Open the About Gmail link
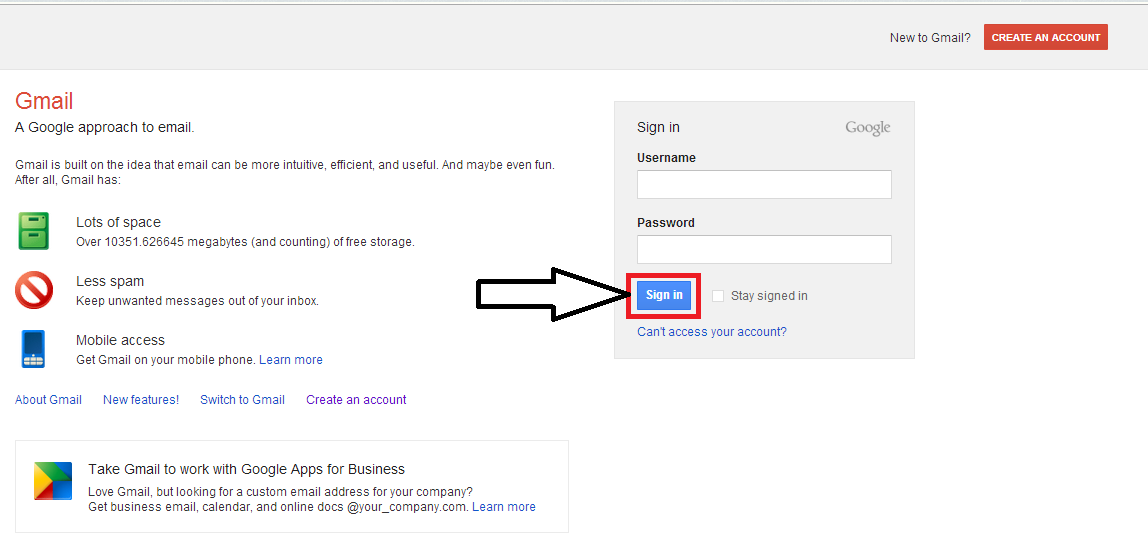This screenshot has width=1148, height=535. (x=48, y=400)
